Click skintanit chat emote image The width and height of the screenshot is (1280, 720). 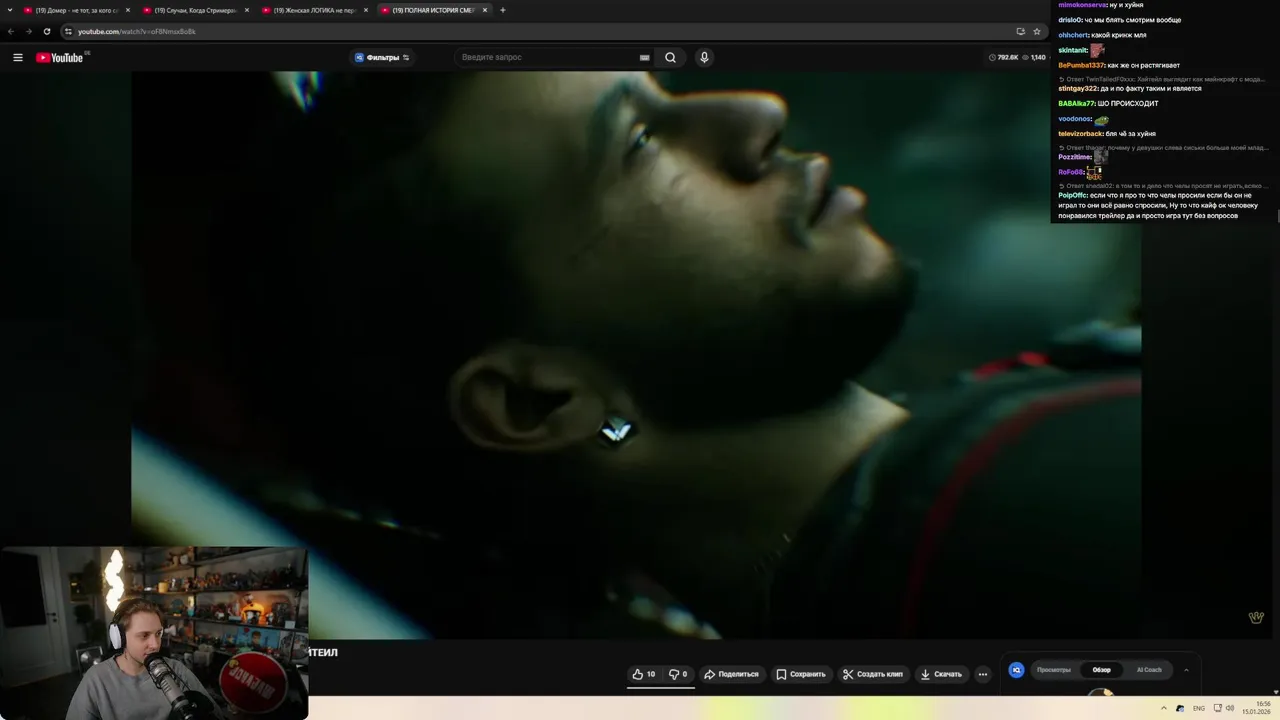[x=1098, y=50]
